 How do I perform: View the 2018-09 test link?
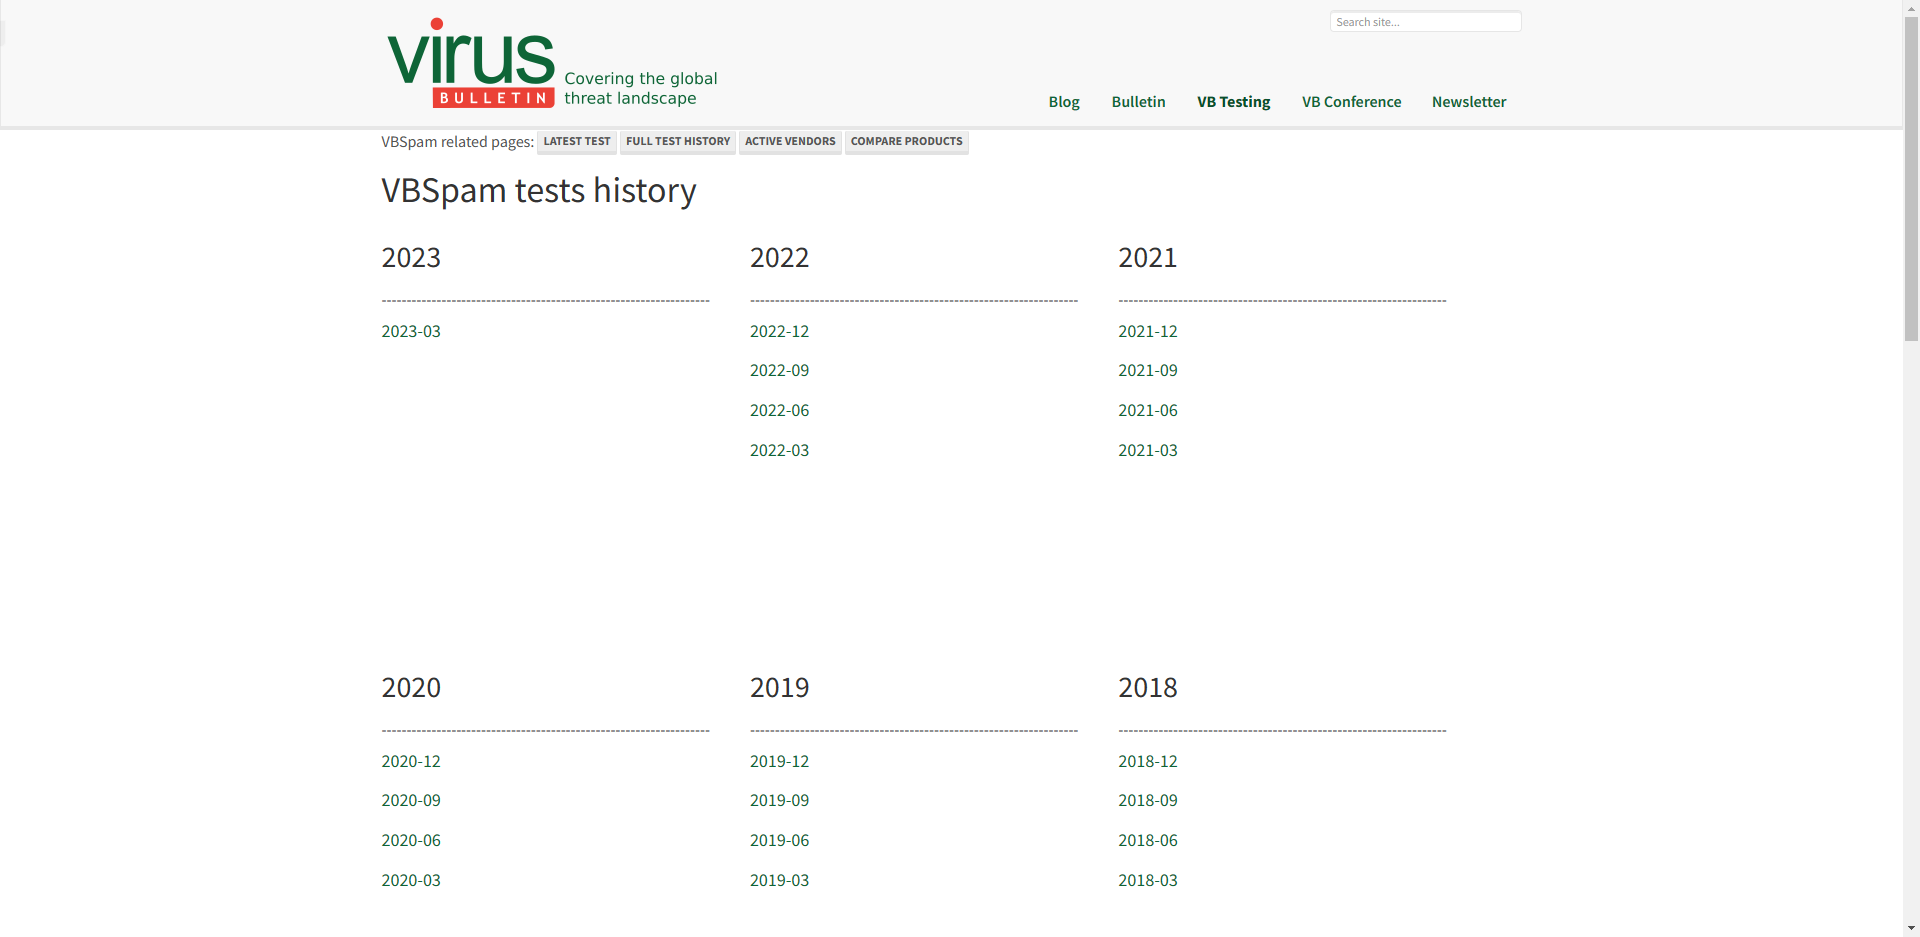pos(1148,800)
